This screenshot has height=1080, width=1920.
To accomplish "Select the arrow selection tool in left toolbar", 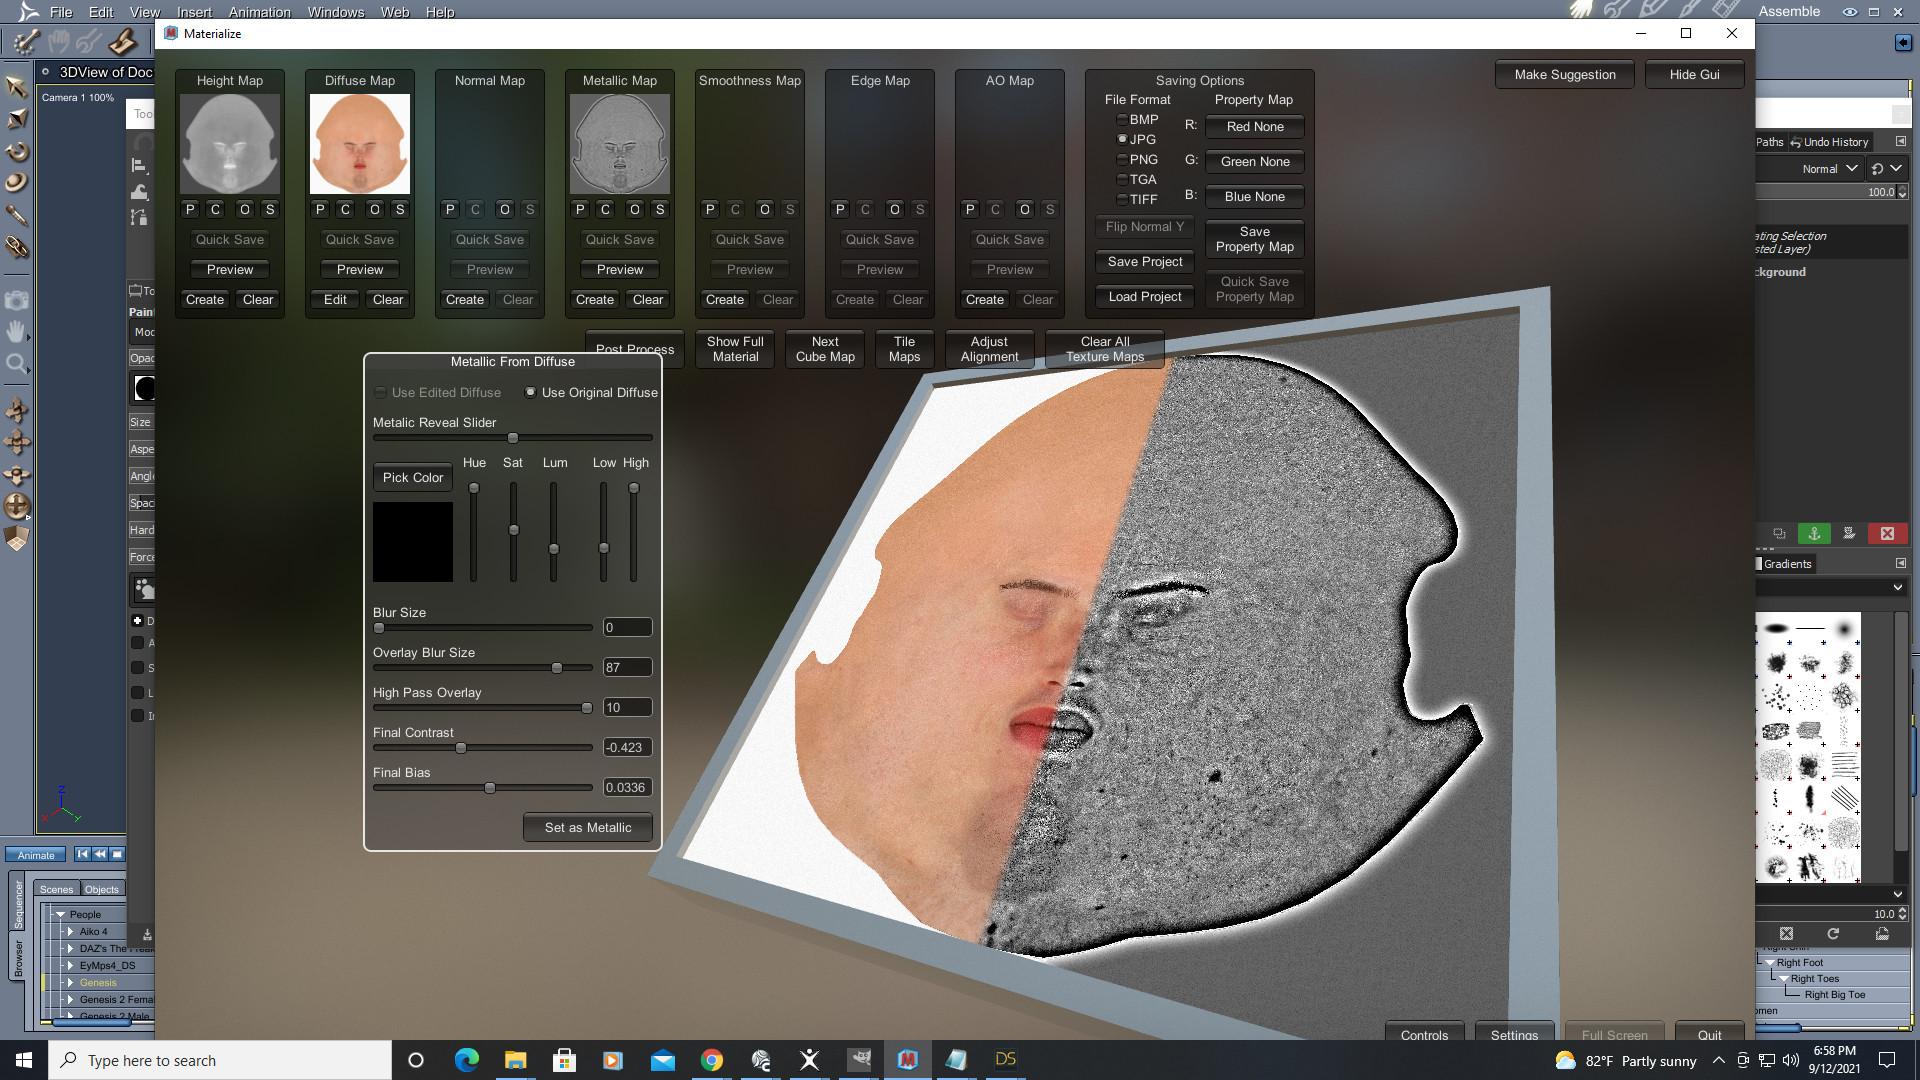I will tap(16, 87).
